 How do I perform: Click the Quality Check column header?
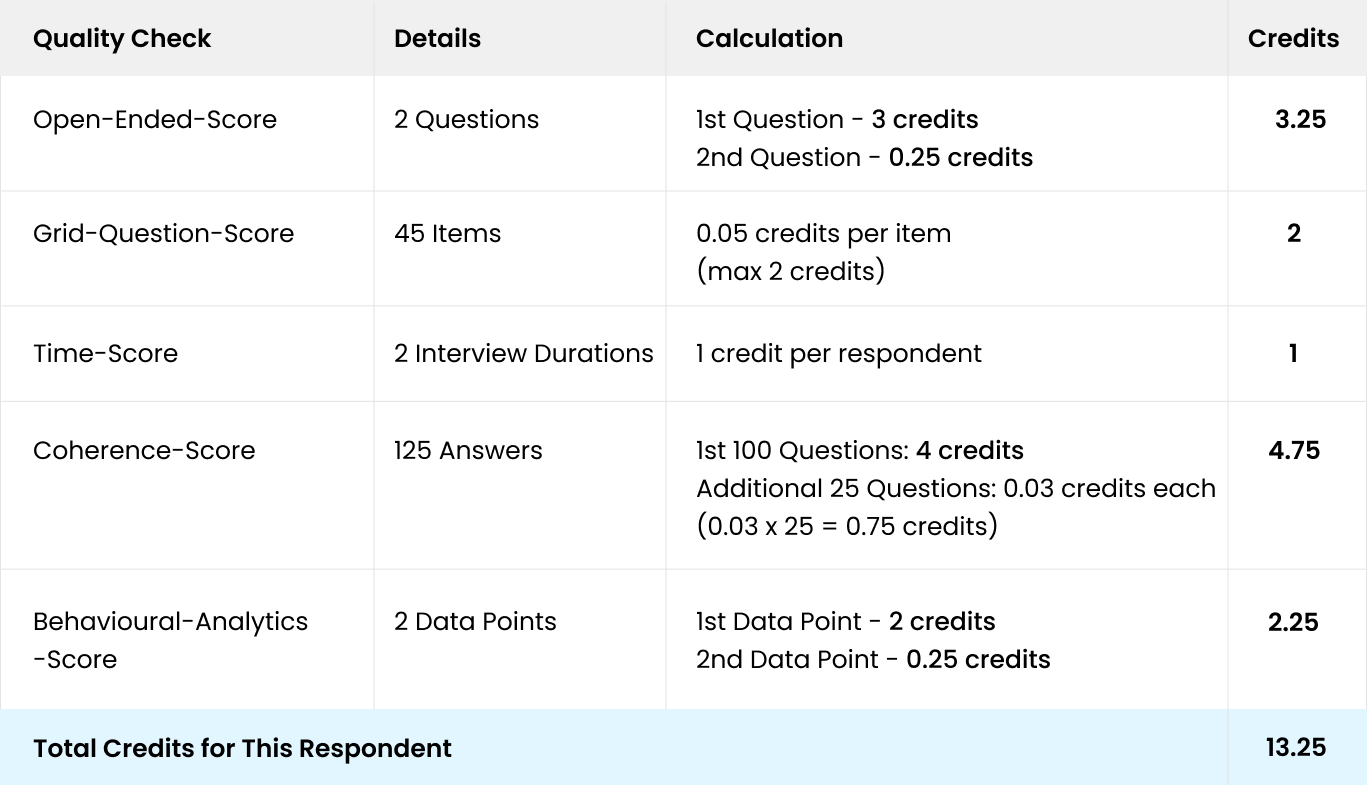coord(122,38)
